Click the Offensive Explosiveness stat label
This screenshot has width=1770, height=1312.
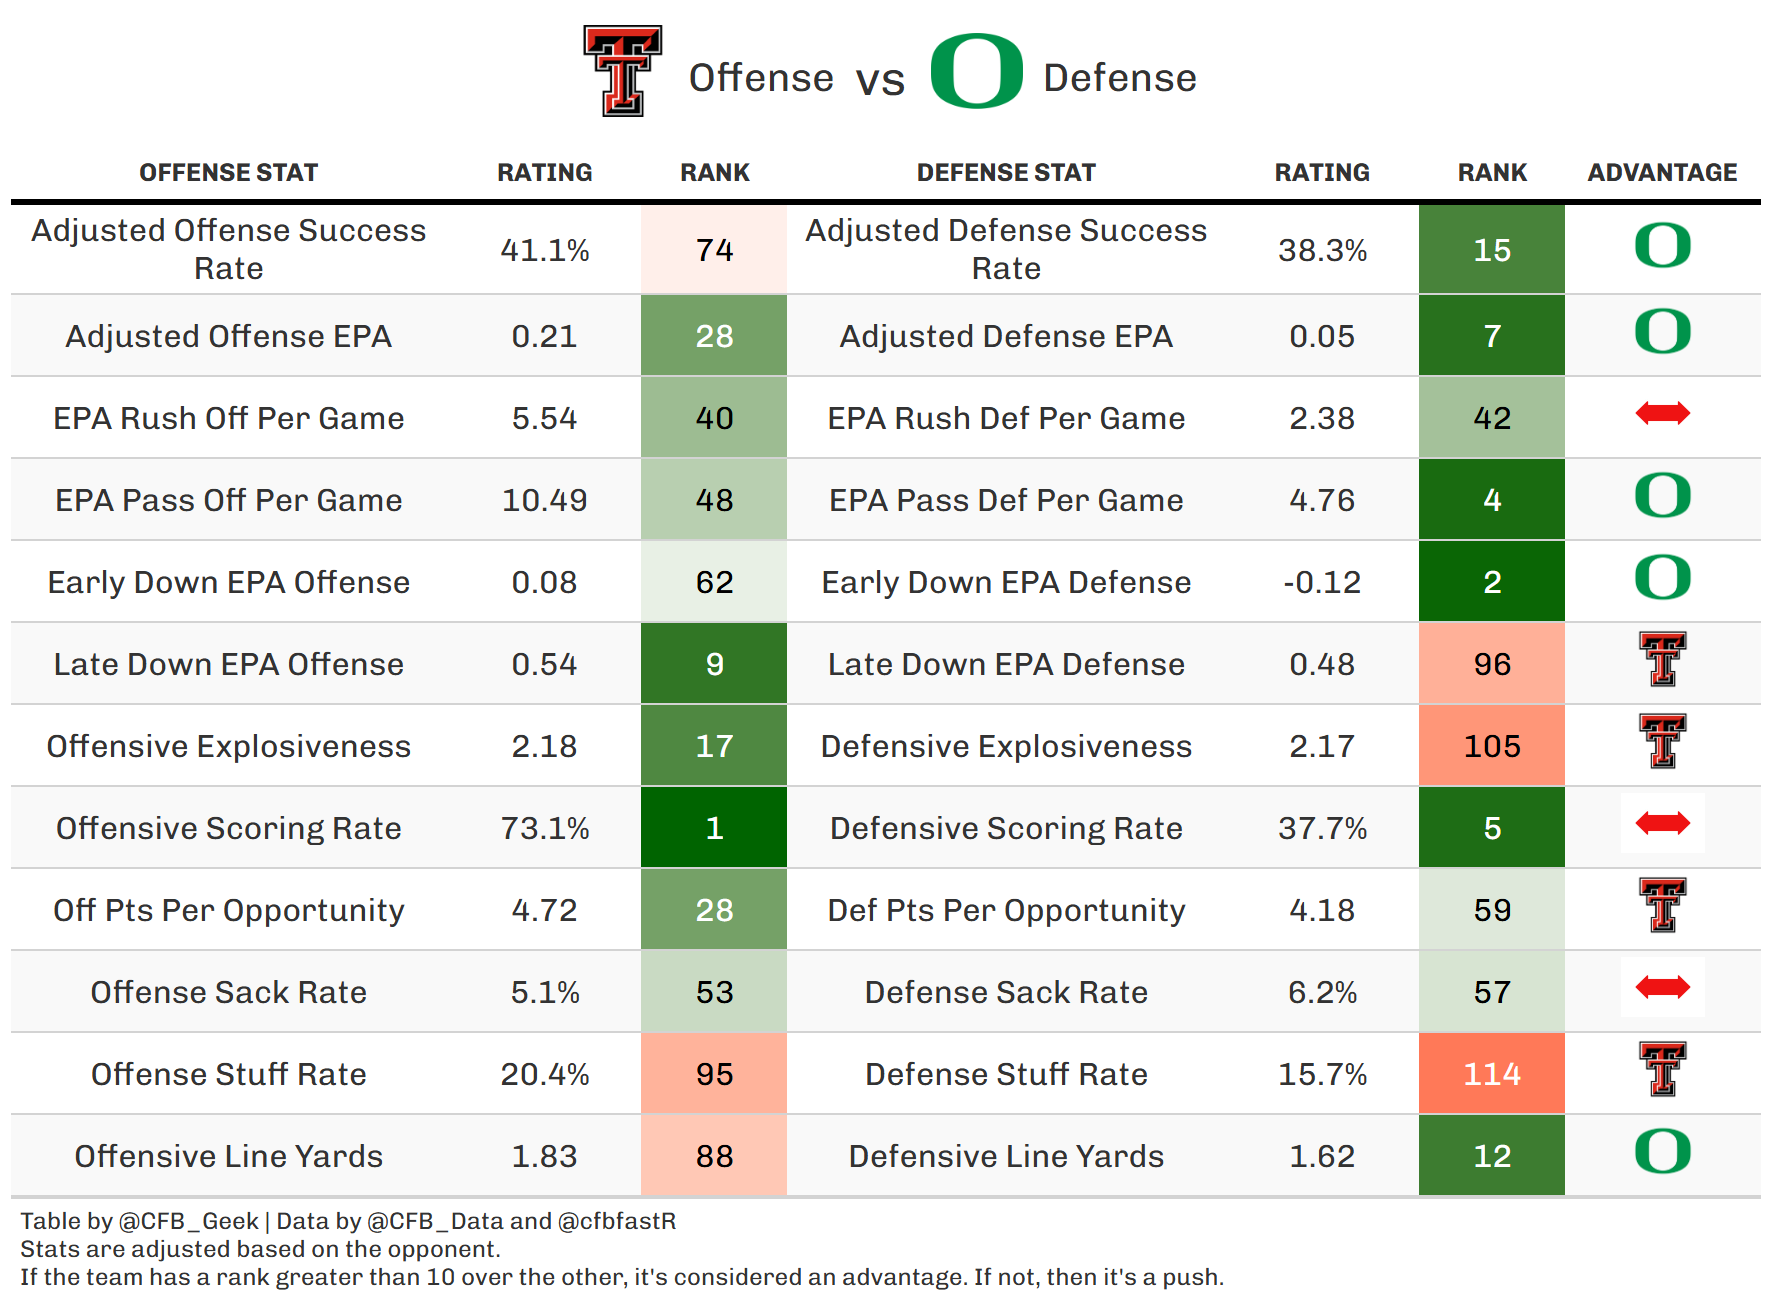(x=229, y=746)
